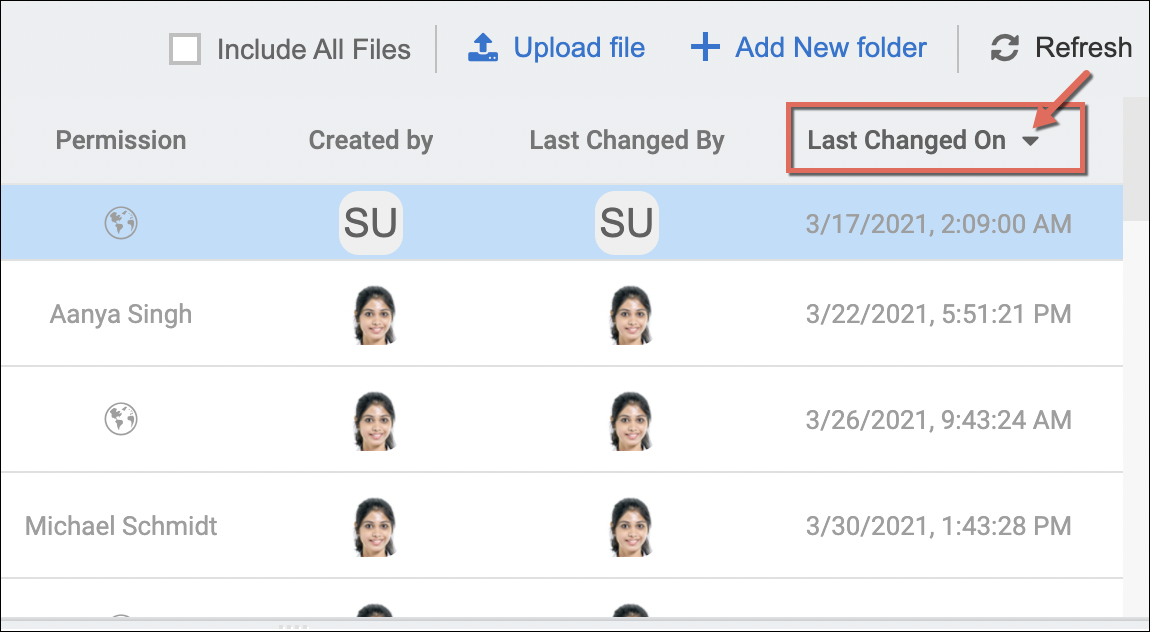1150x632 pixels.
Task: Select the 3/22/2021, 5:51:21 PM date cell
Action: point(938,315)
